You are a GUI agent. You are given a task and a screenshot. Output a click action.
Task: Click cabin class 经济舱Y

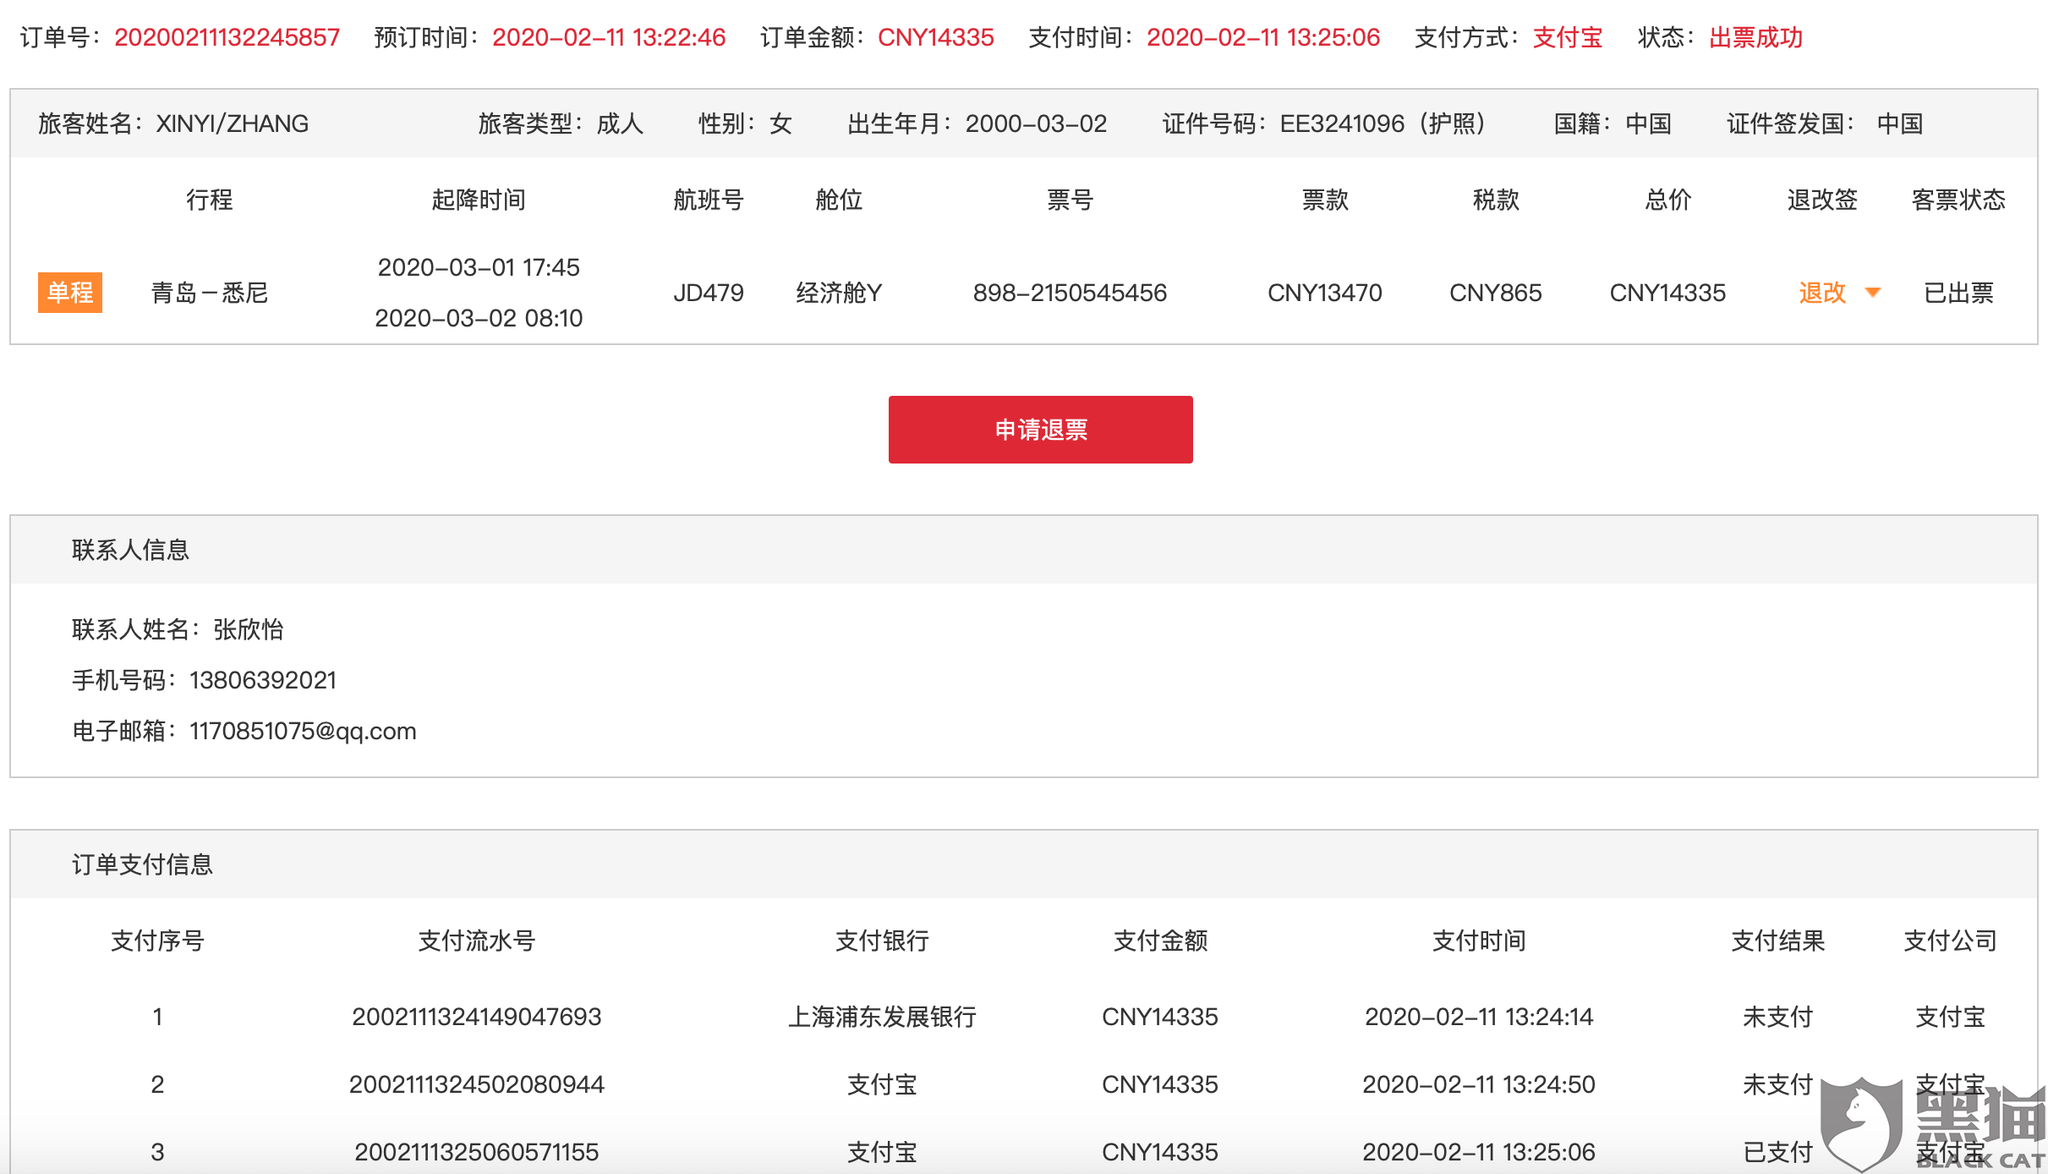pyautogui.click(x=839, y=293)
